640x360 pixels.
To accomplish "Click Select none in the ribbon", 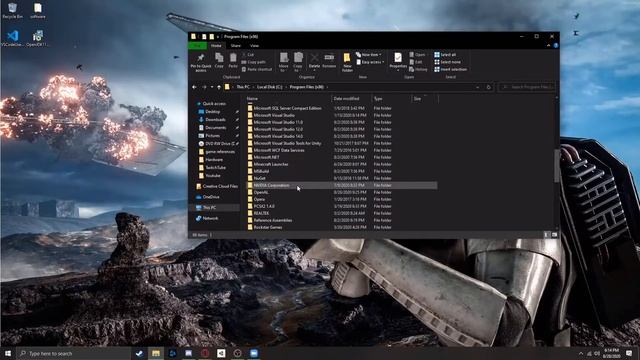I will (x=447, y=62).
